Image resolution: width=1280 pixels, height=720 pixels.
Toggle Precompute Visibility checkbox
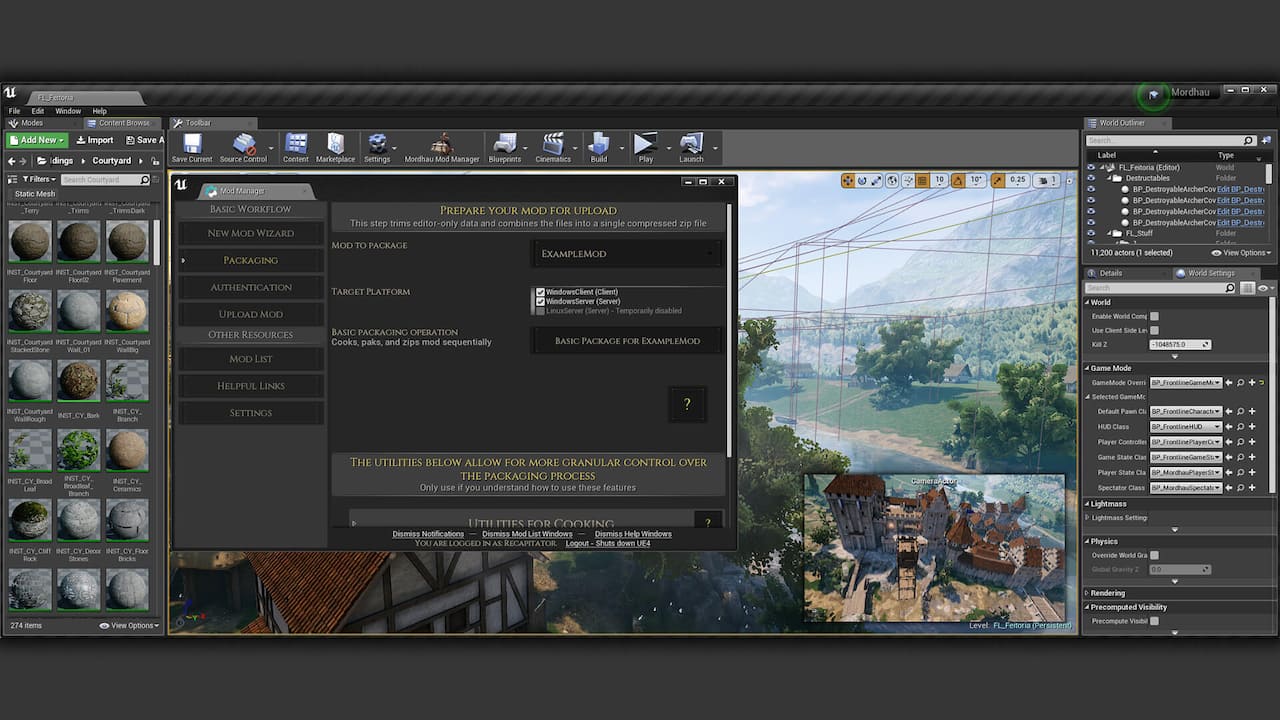(1154, 621)
